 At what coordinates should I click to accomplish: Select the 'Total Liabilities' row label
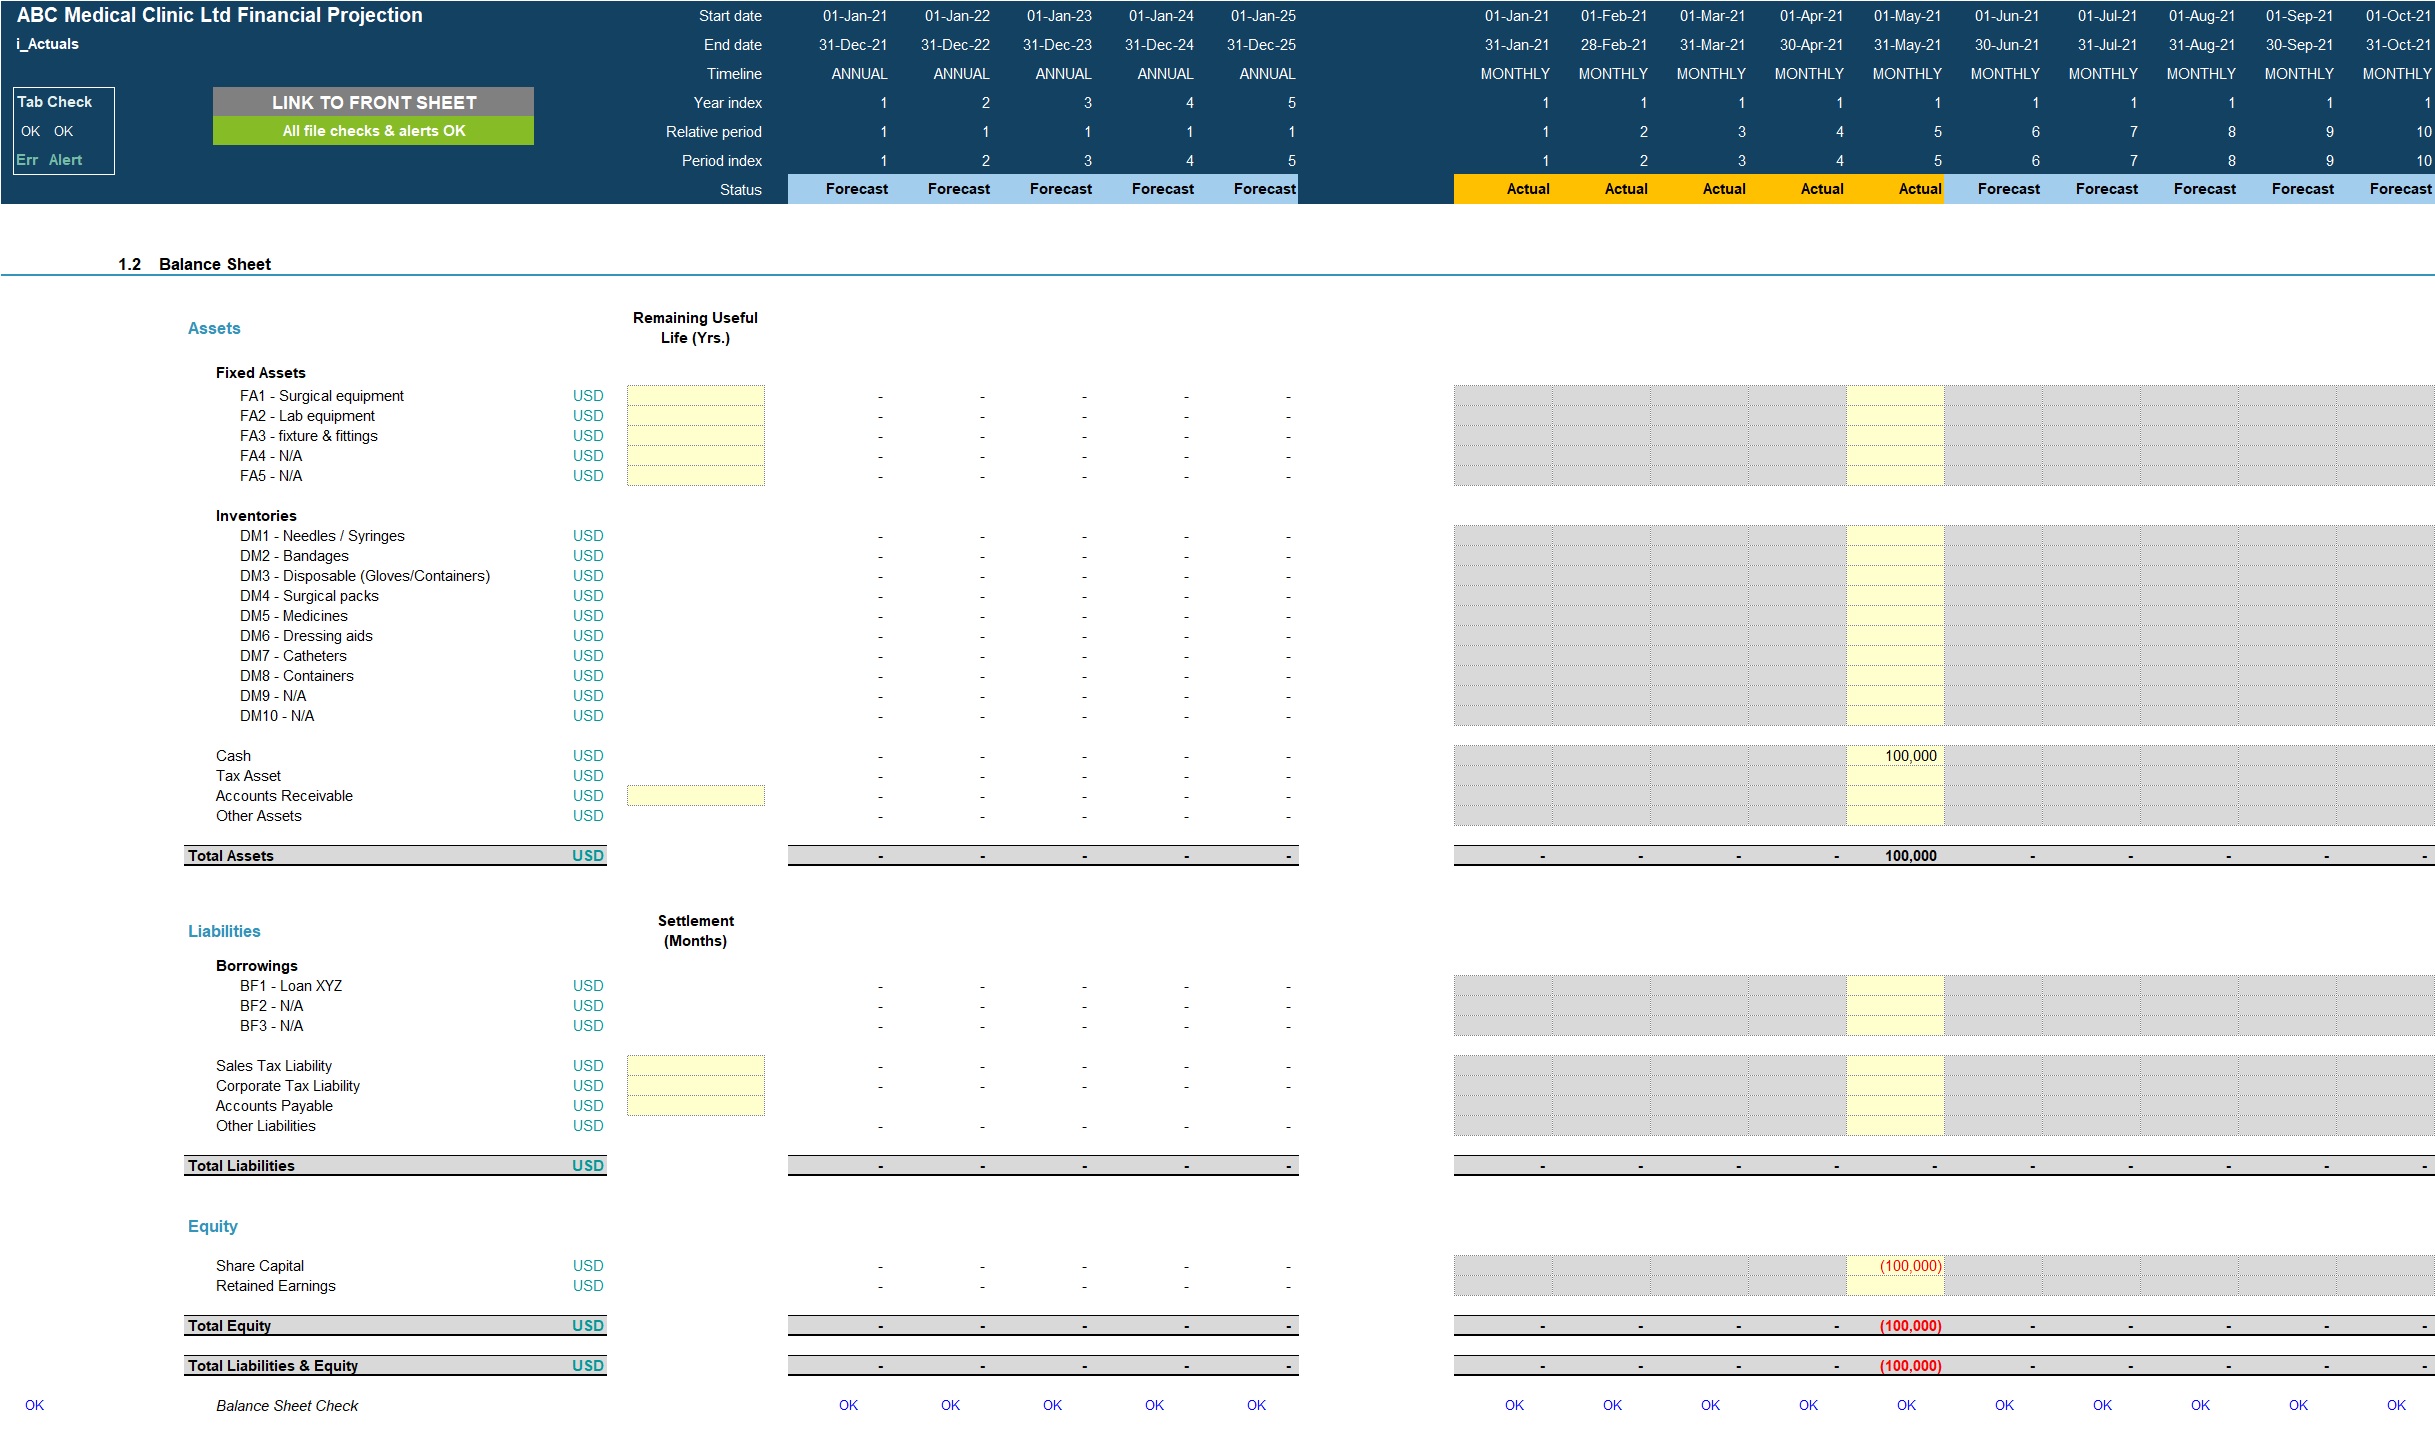[241, 1166]
